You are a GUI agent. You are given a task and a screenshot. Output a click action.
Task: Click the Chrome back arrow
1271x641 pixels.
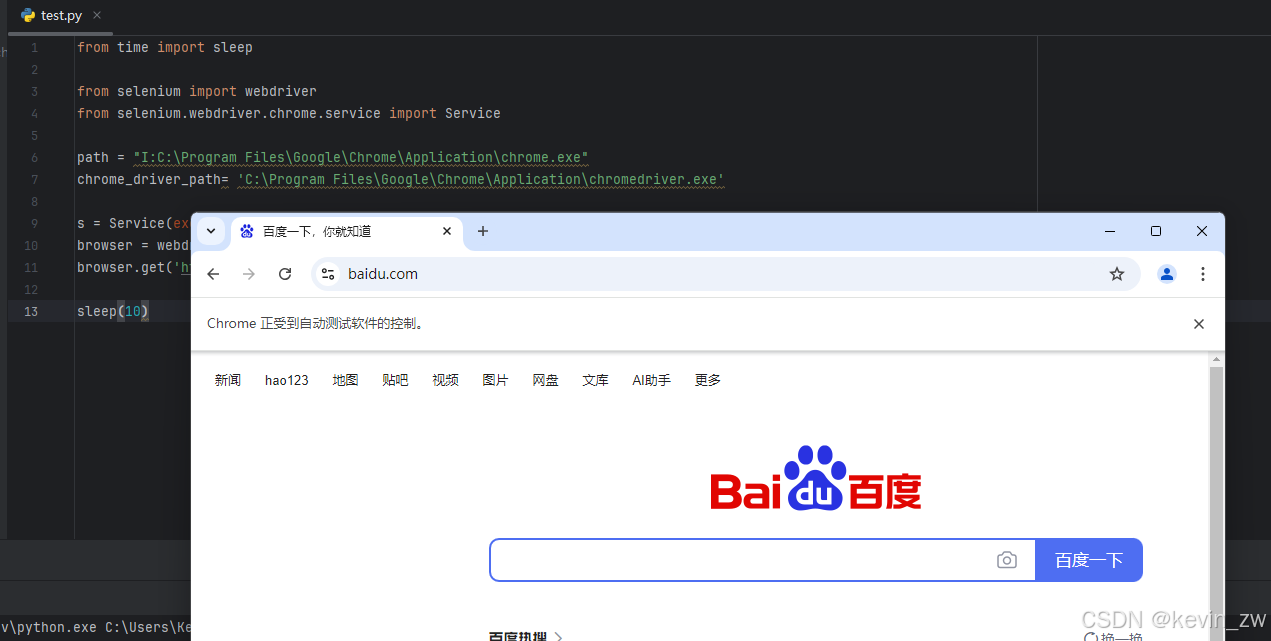[x=213, y=274]
